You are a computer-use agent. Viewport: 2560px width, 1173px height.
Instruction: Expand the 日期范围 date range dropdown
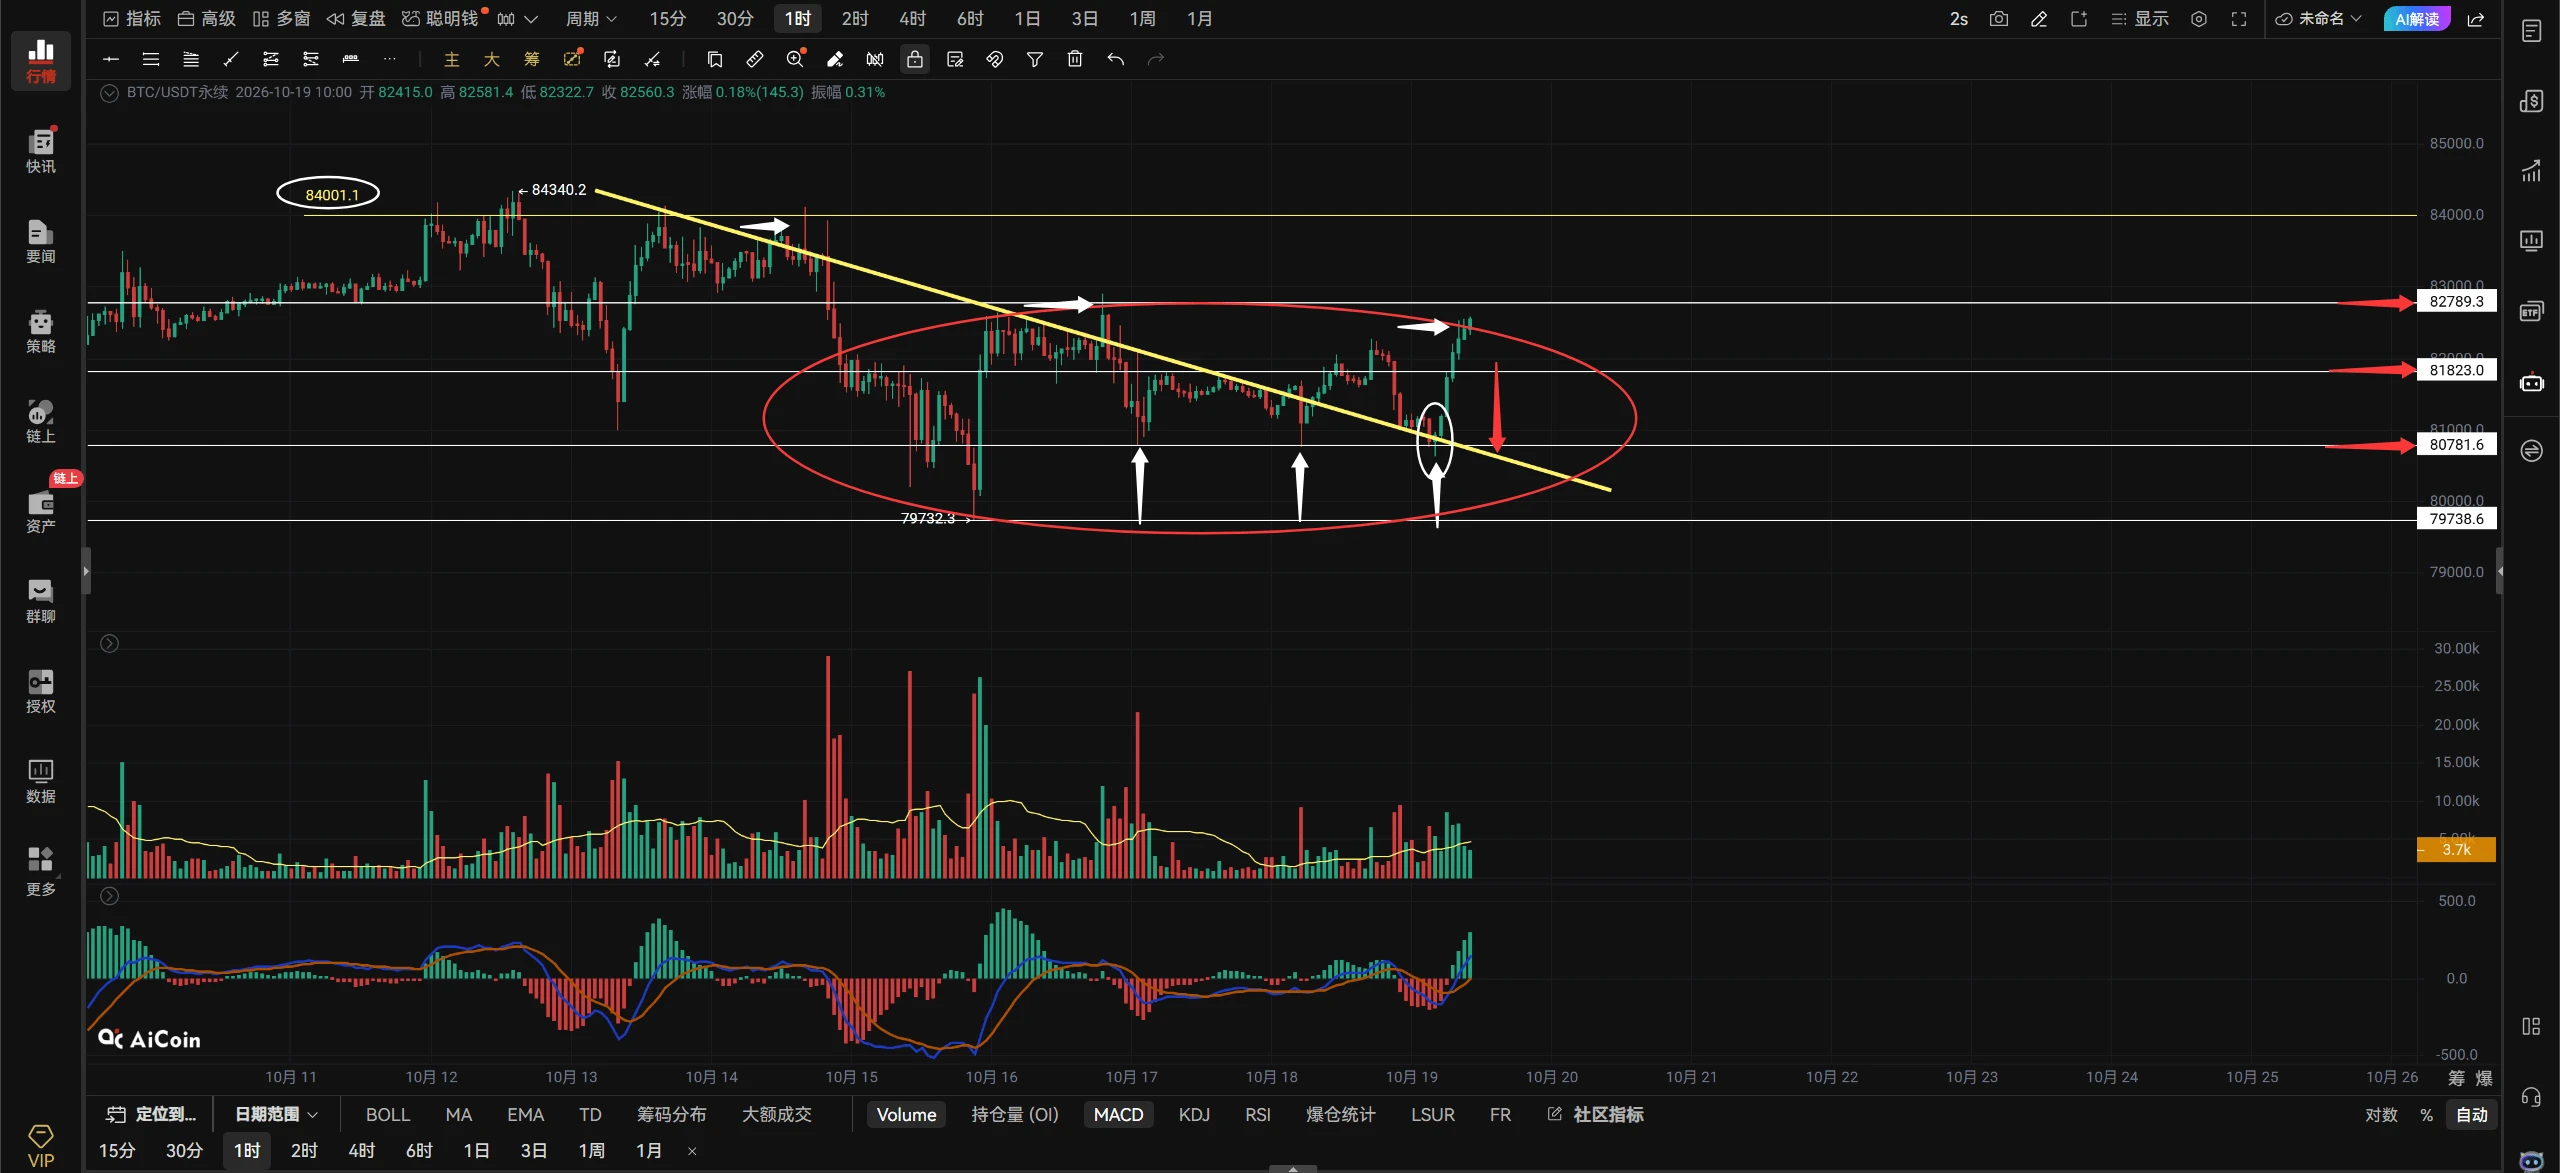point(276,1114)
